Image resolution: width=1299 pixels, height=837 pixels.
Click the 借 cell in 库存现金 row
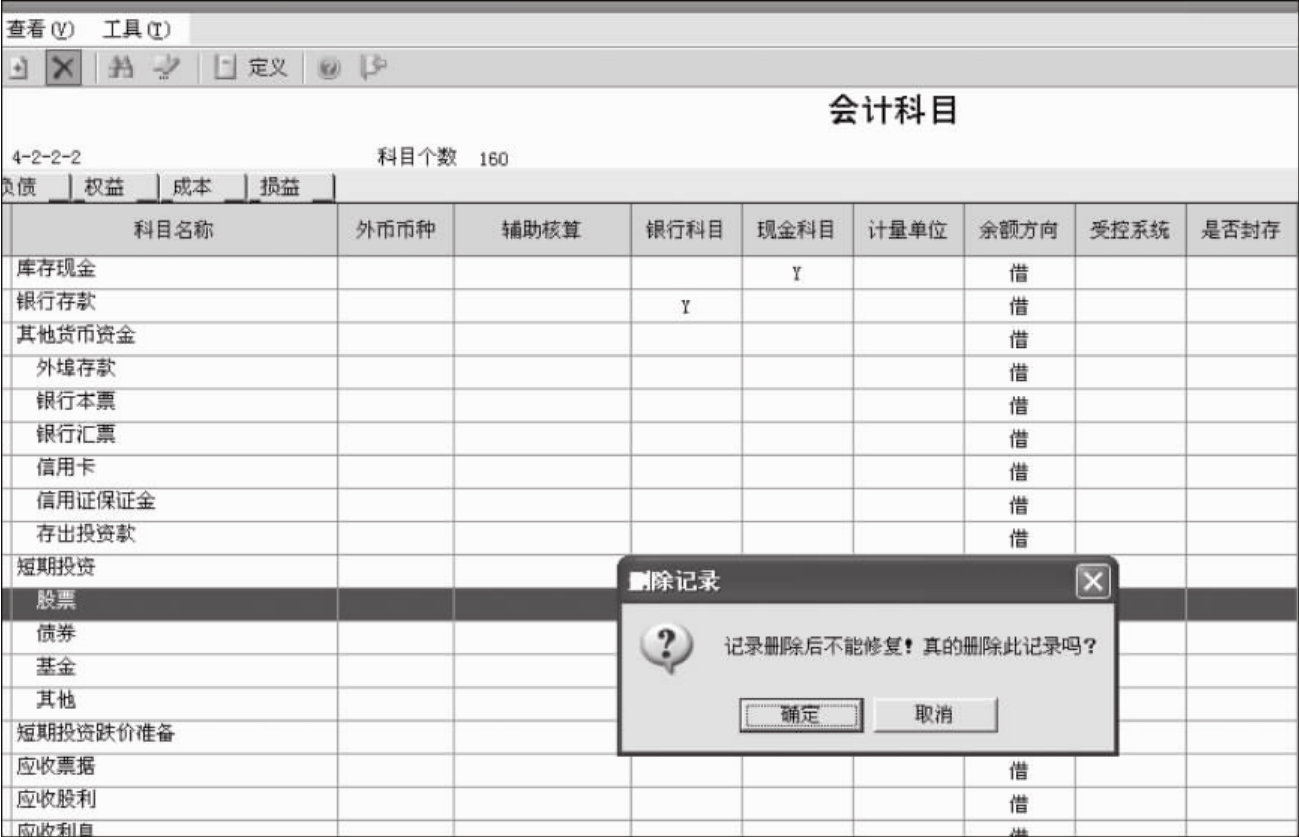point(1019,273)
